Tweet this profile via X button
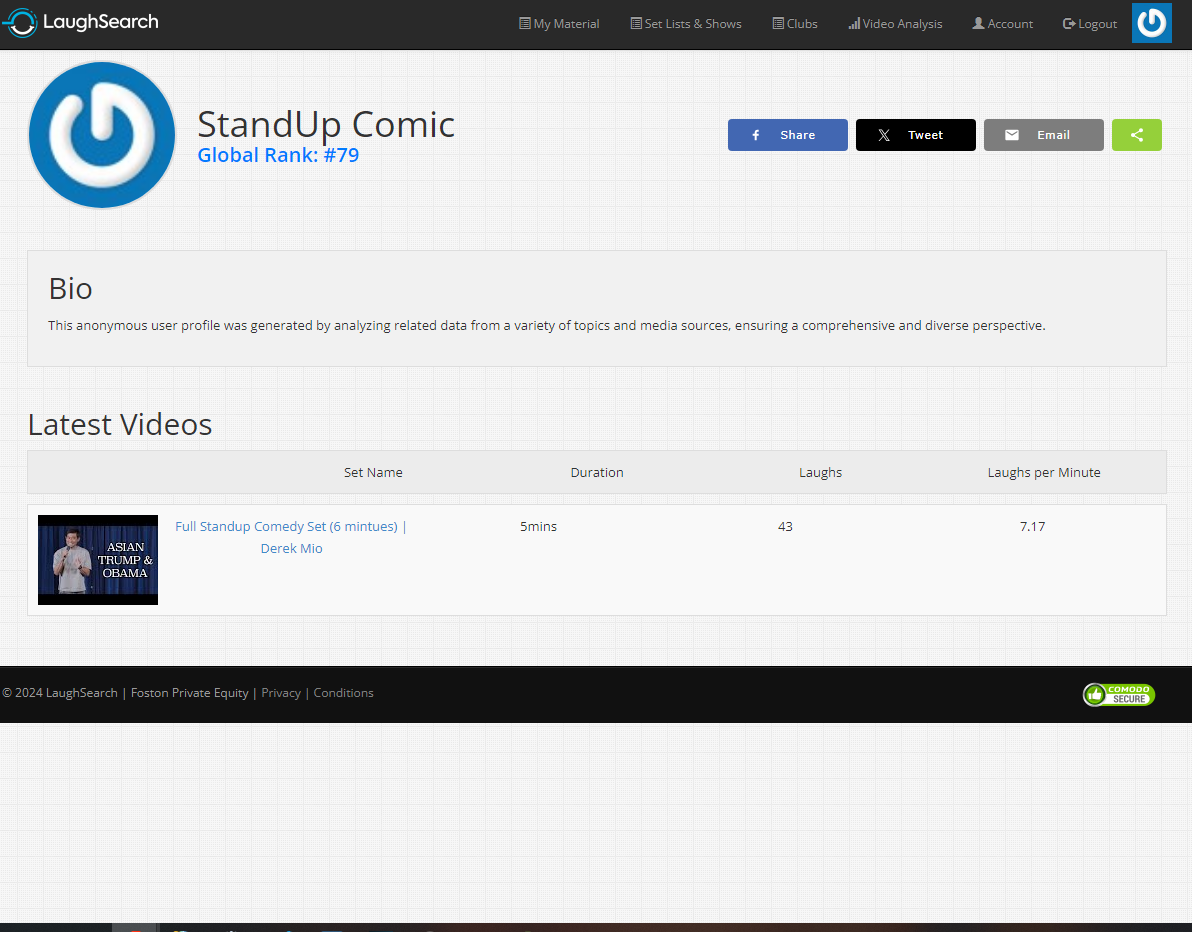Screen dimensions: 1192x932 [x=915, y=135]
